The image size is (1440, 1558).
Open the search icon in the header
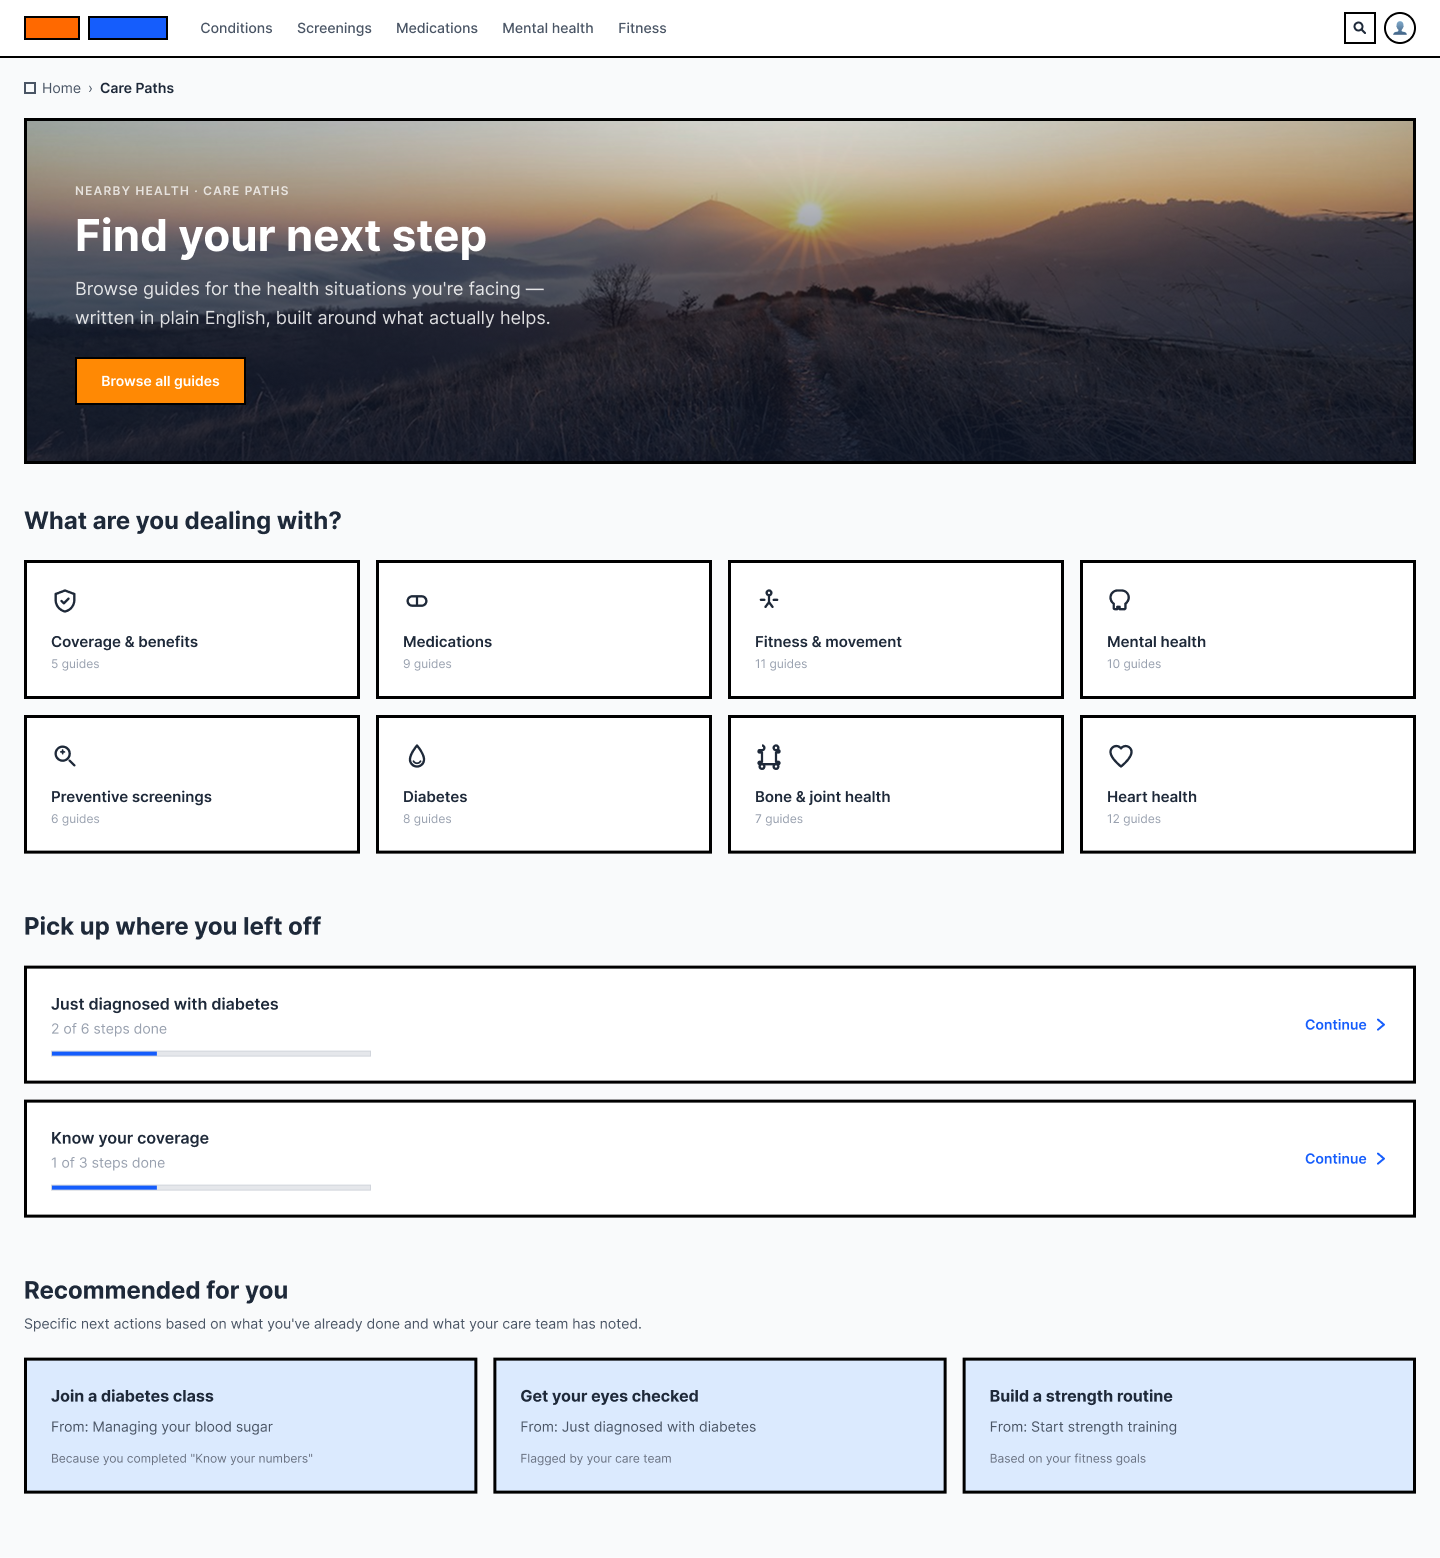(1360, 28)
